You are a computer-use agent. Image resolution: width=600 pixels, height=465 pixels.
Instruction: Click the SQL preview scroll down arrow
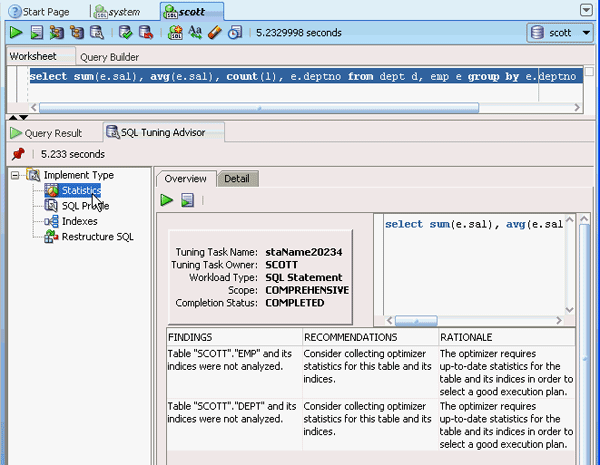coord(569,309)
